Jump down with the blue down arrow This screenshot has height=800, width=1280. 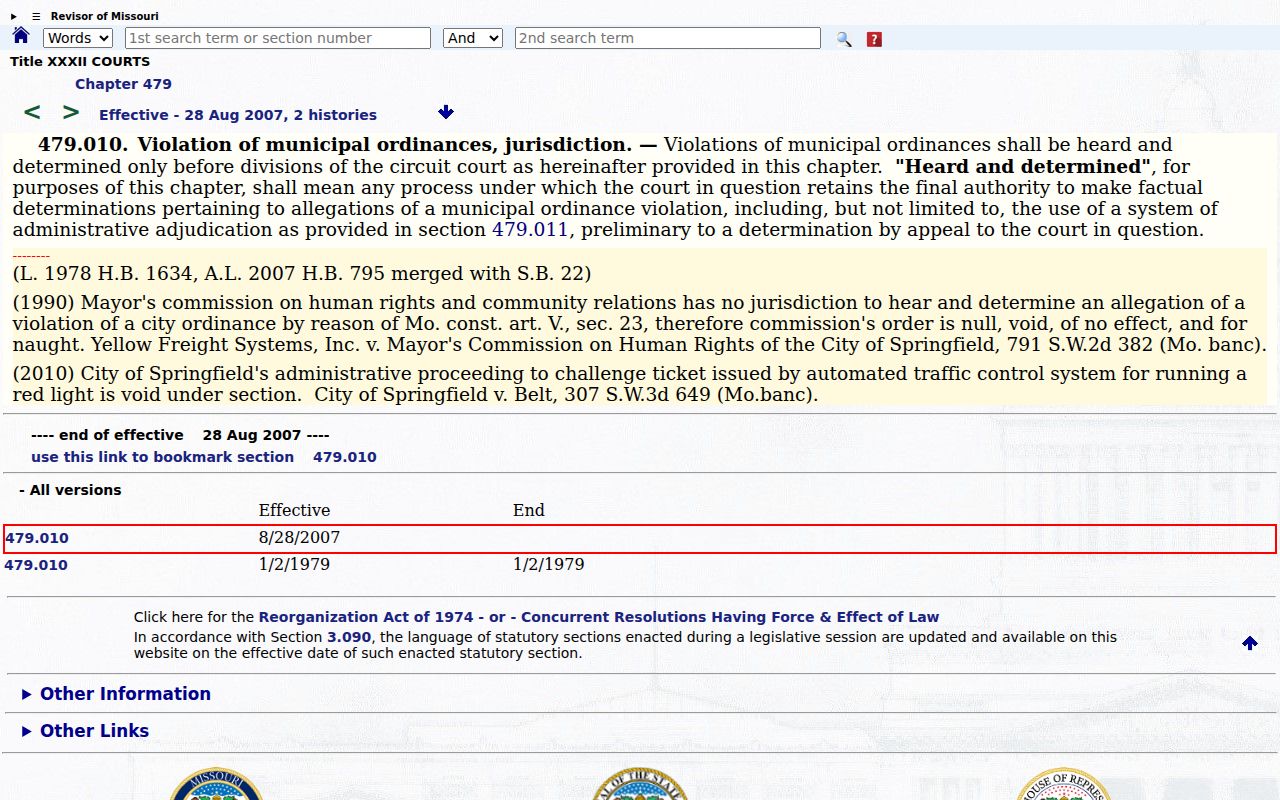pos(446,112)
